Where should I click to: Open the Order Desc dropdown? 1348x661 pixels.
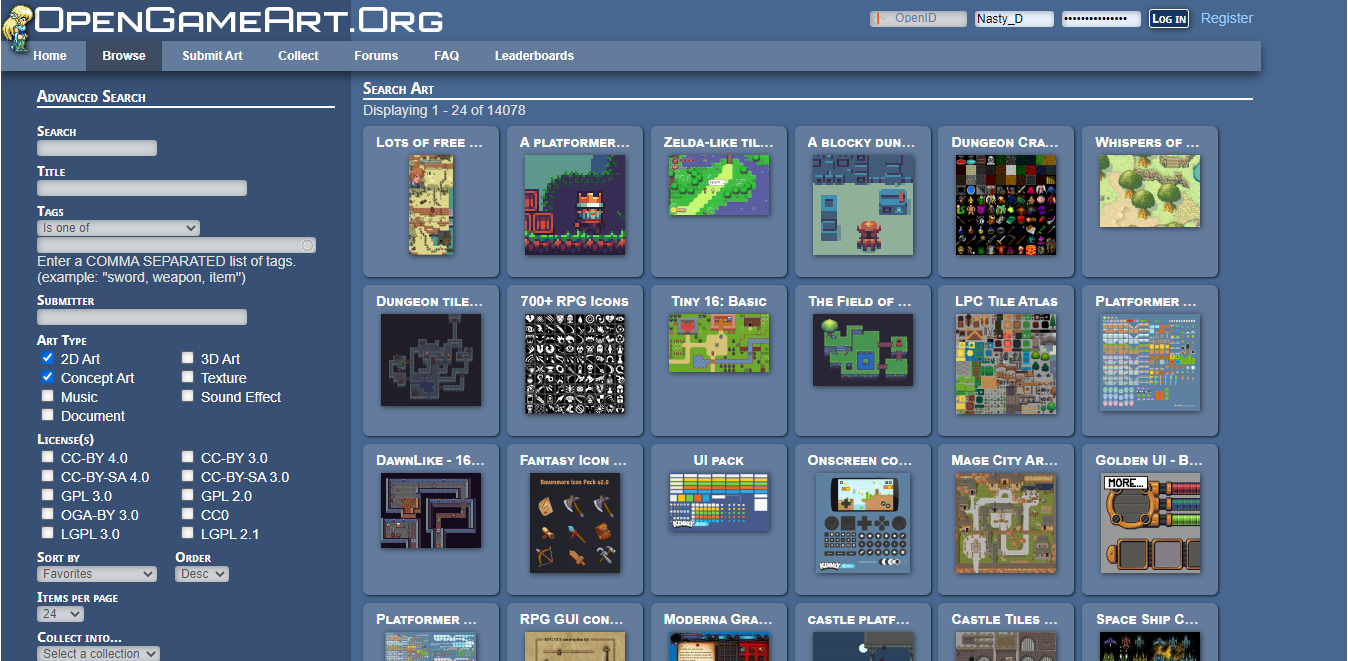pyautogui.click(x=202, y=574)
